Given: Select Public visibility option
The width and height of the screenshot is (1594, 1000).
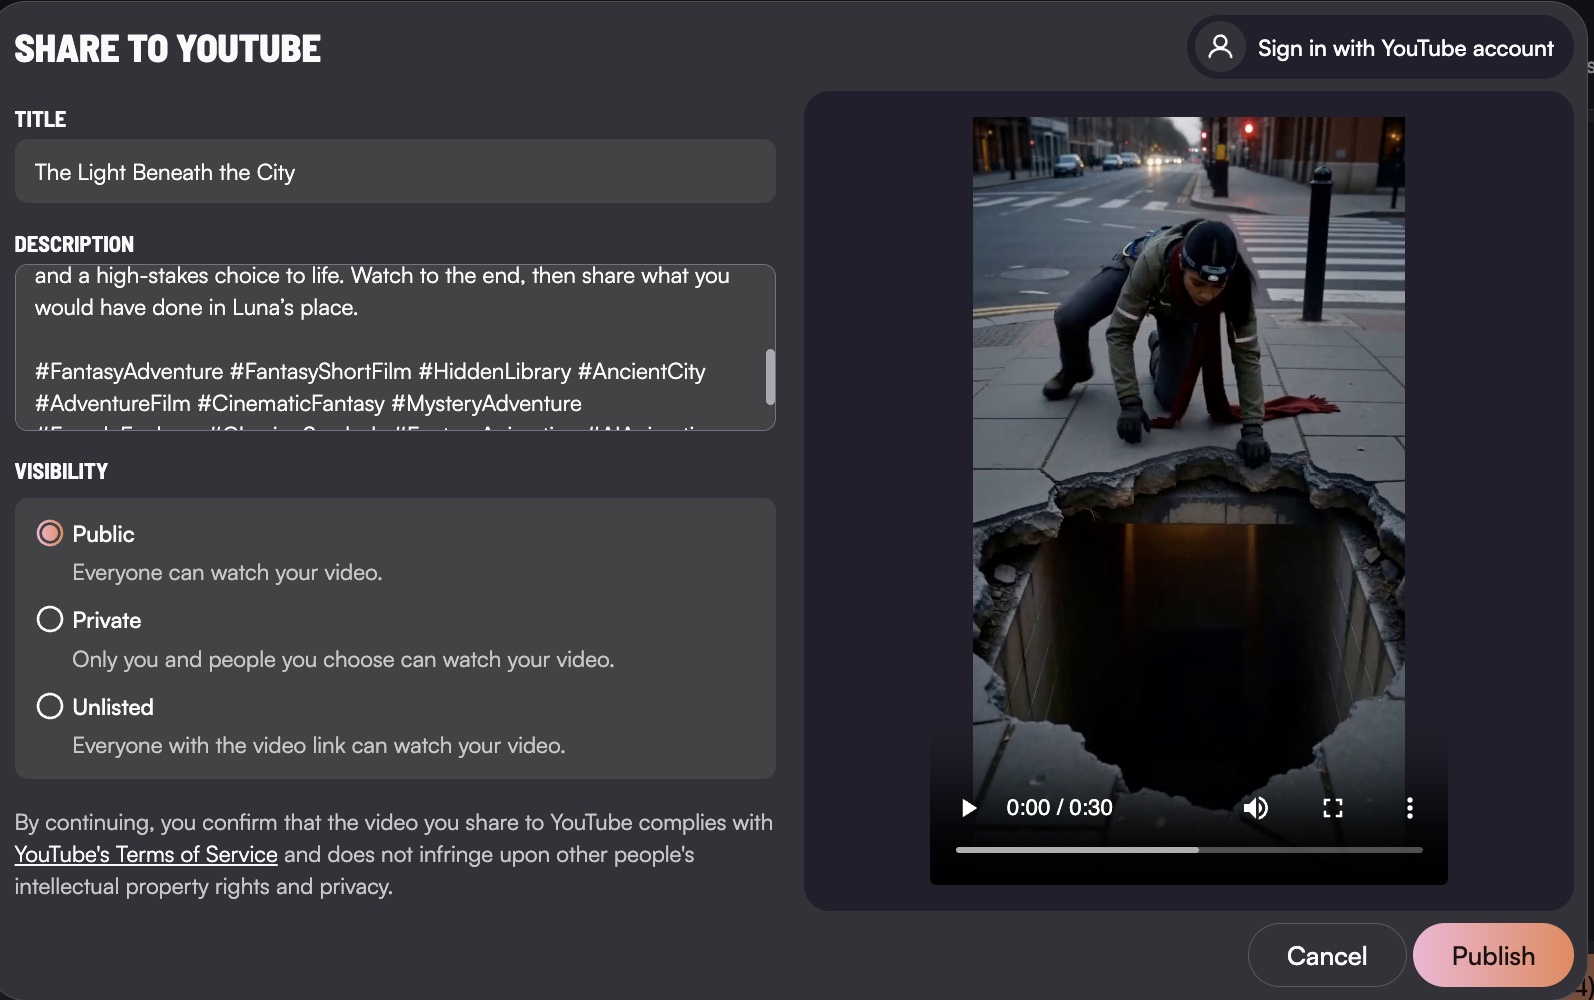Looking at the screenshot, I should coord(50,533).
